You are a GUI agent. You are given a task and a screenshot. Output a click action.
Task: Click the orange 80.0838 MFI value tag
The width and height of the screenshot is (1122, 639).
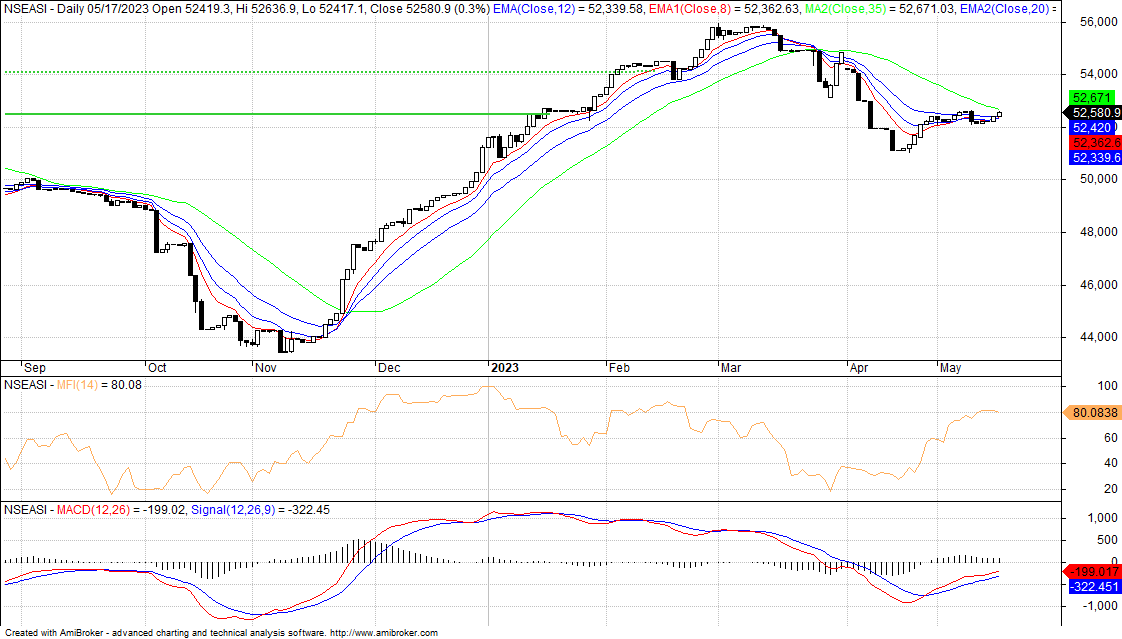[x=1091, y=413]
